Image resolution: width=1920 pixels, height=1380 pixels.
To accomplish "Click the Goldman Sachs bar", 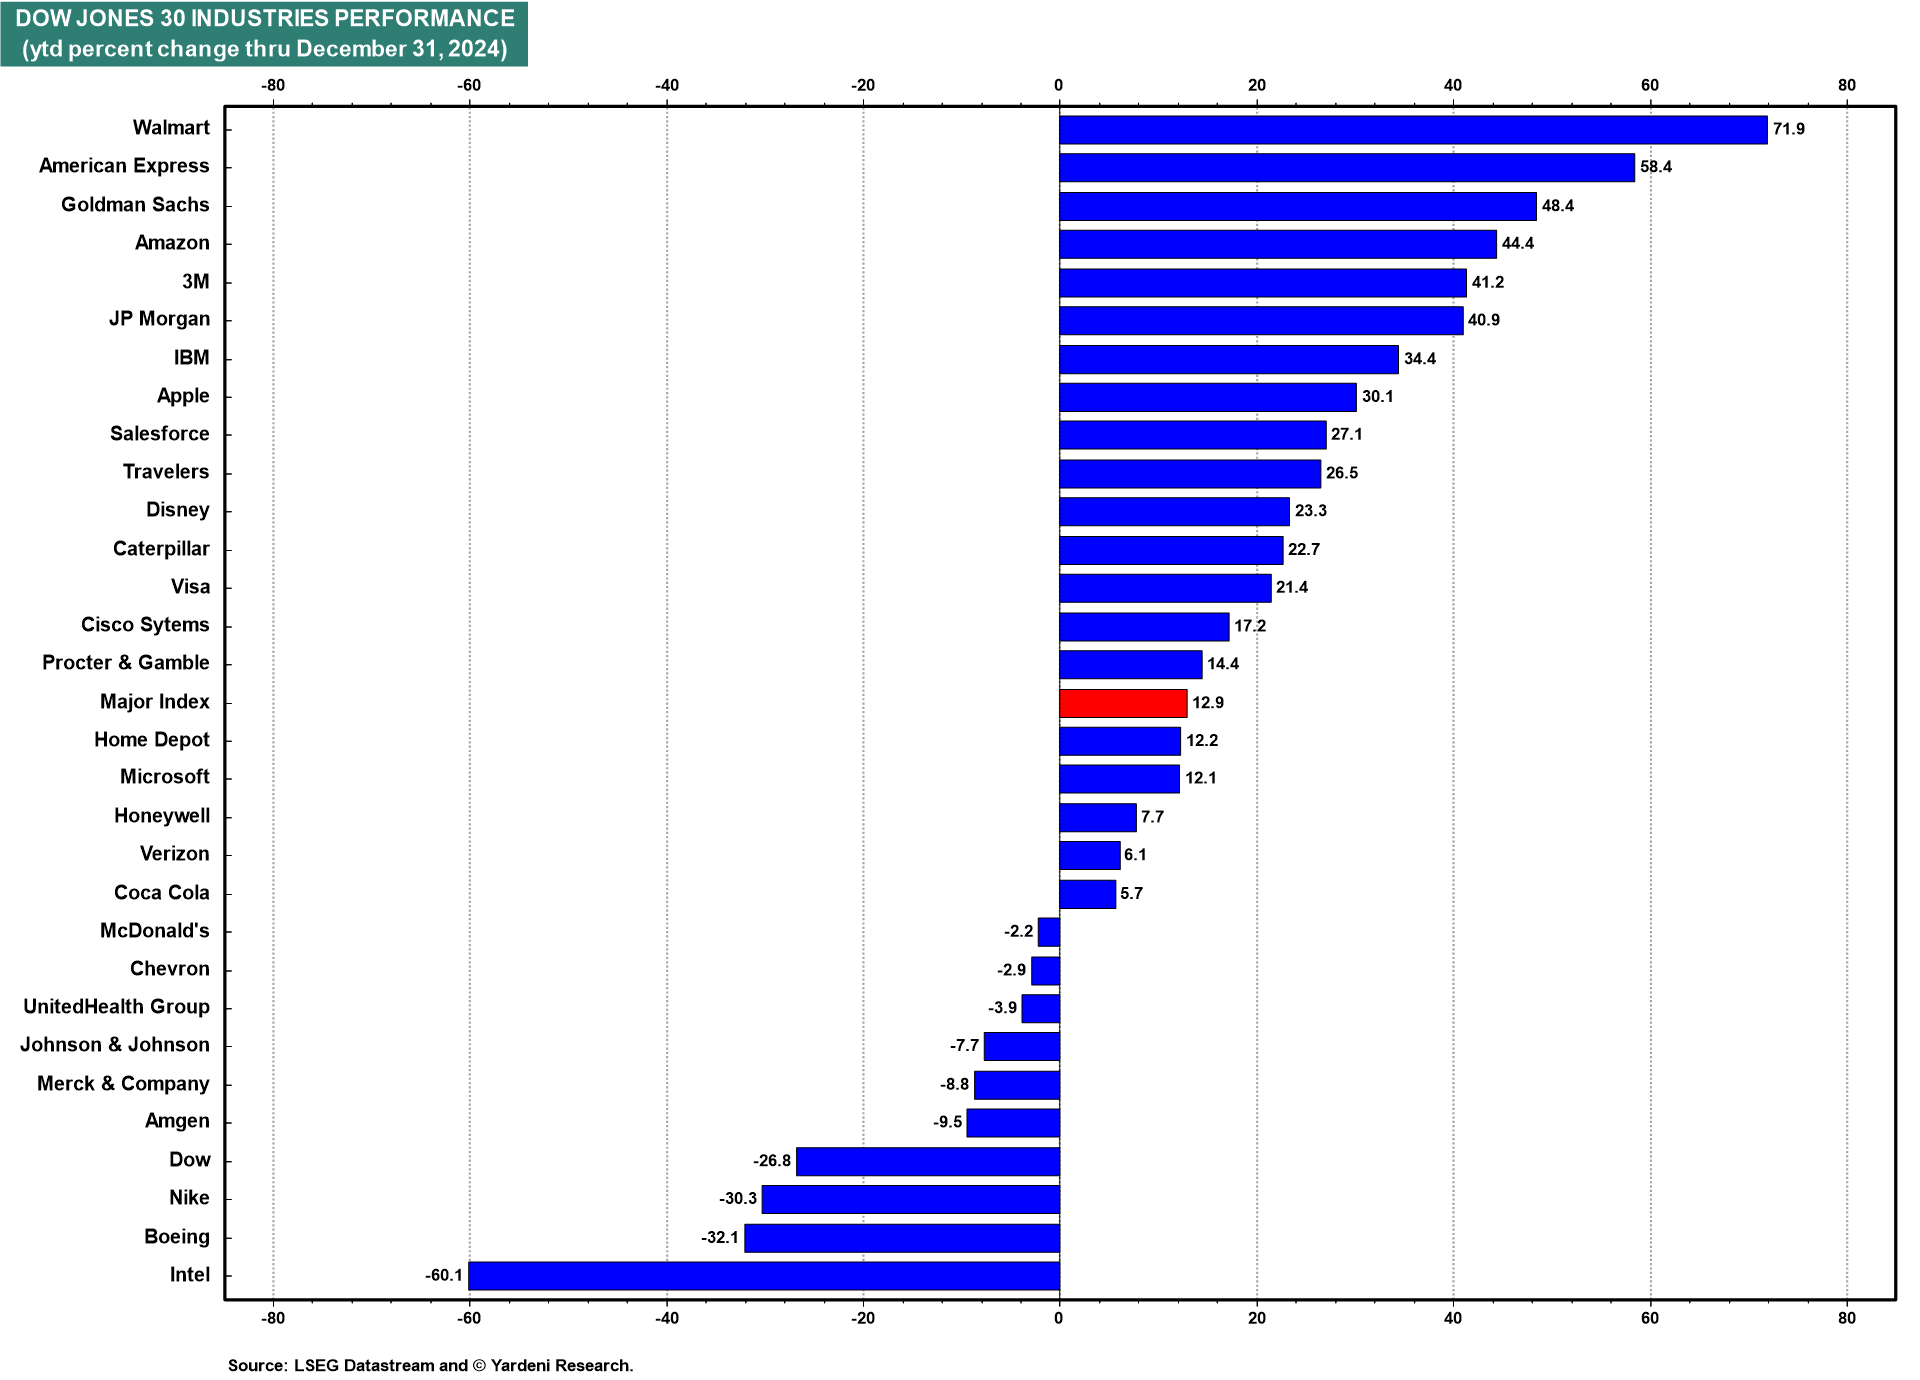I will (x=1297, y=206).
